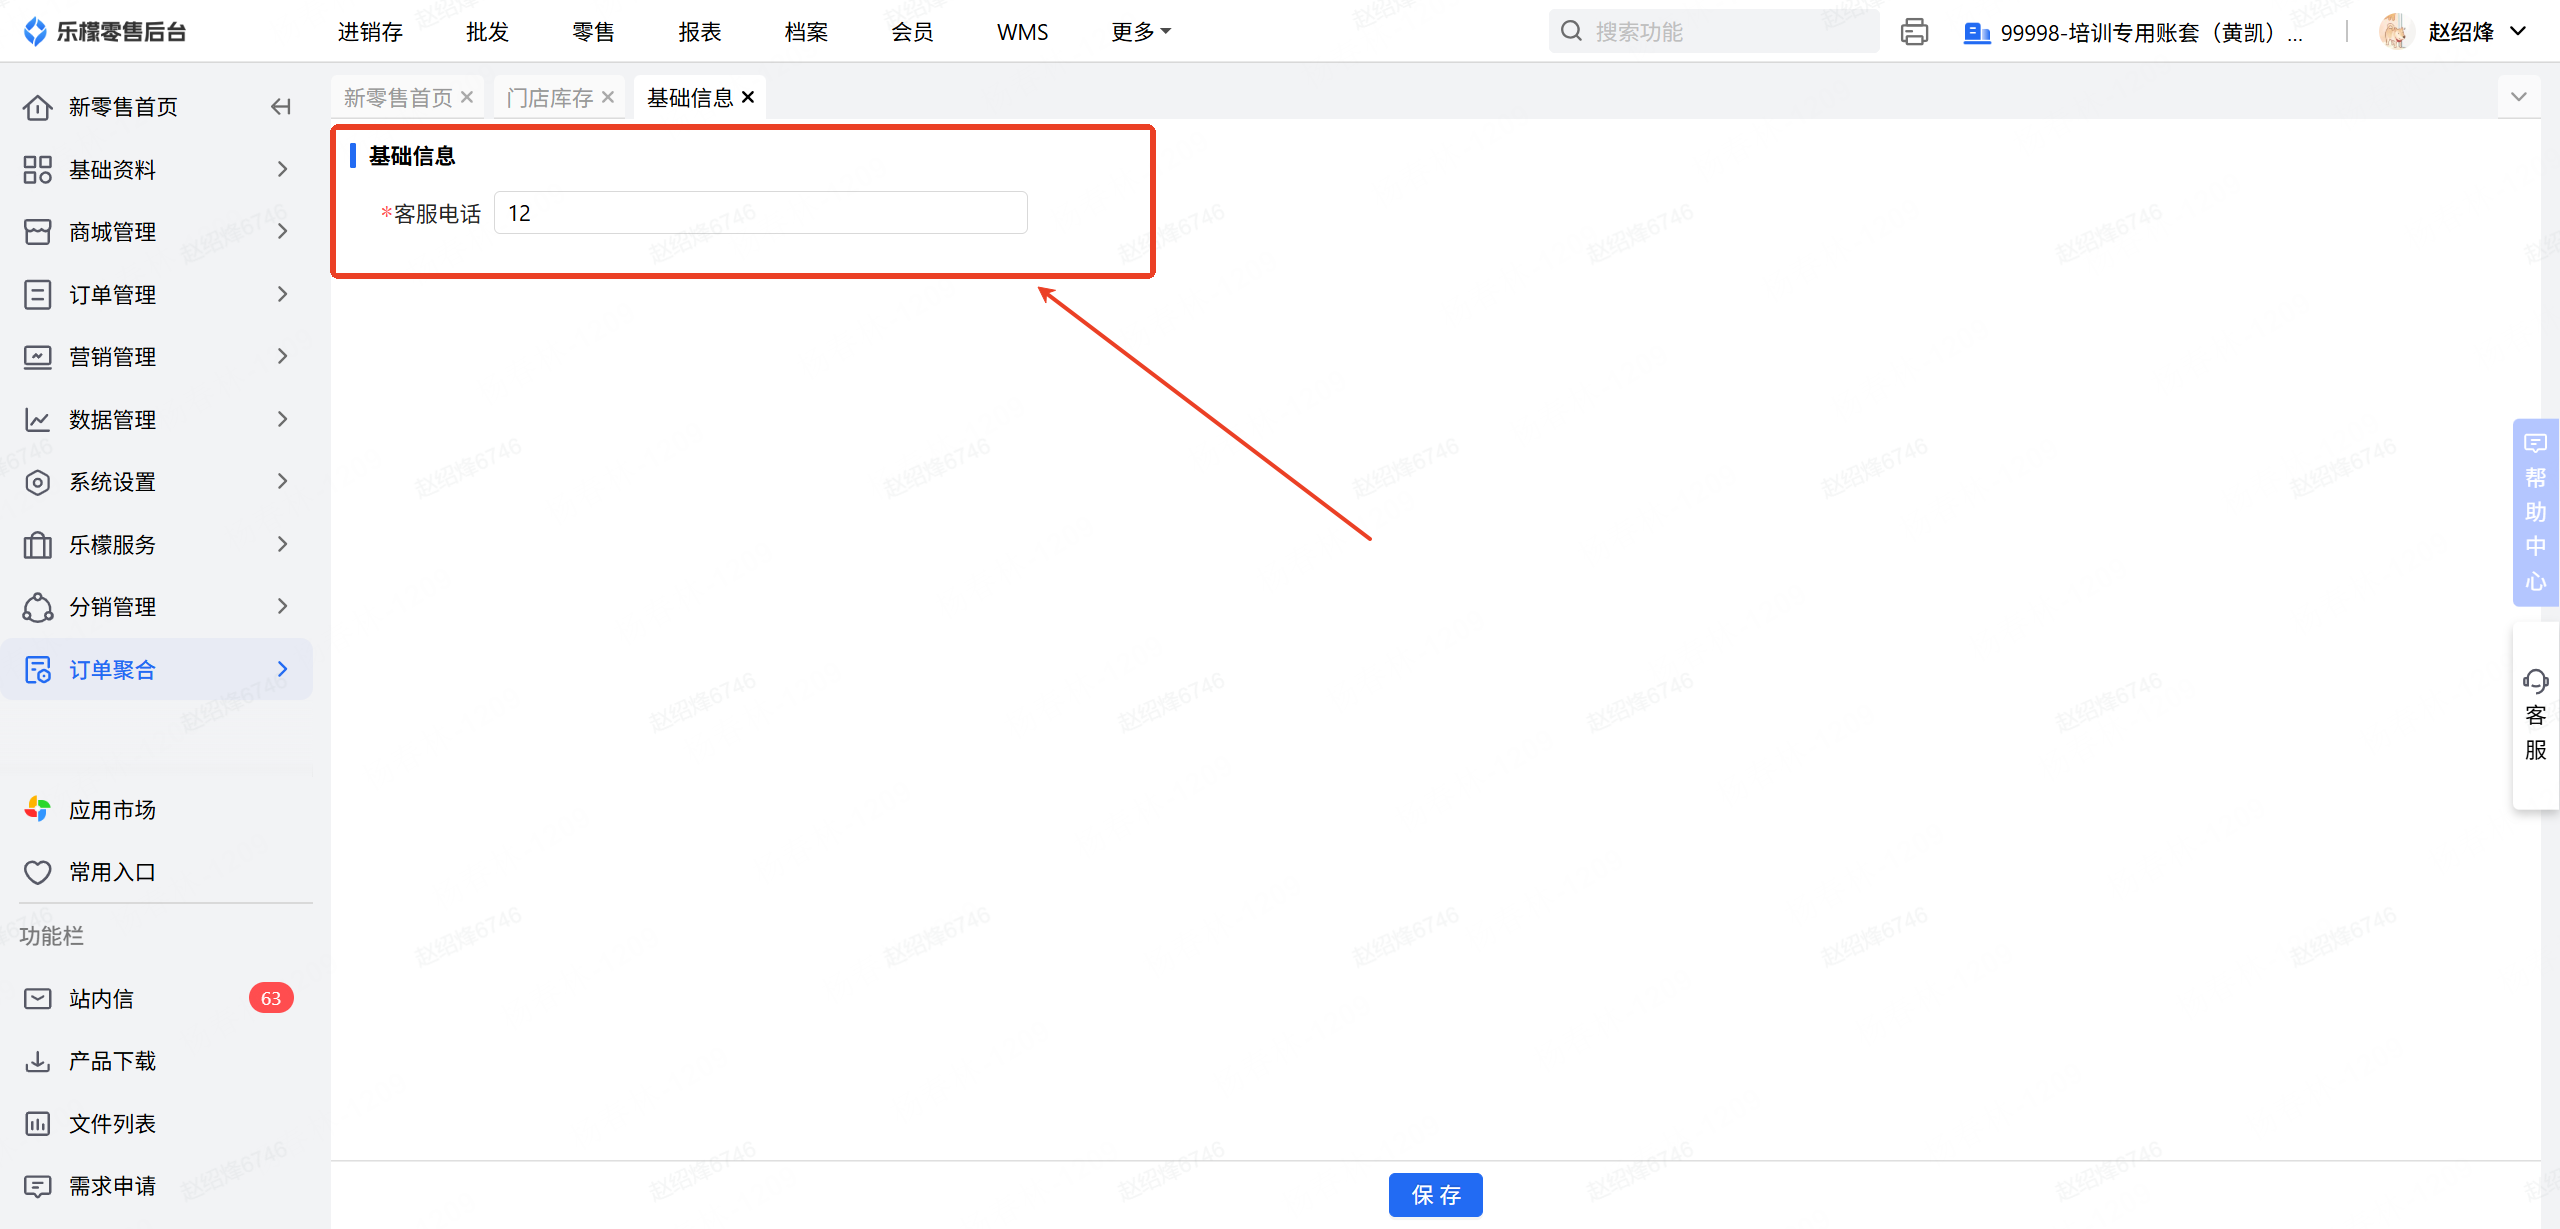Viewport: 2560px width, 1229px height.
Task: Click the printer icon in top bar
Action: (x=1914, y=32)
